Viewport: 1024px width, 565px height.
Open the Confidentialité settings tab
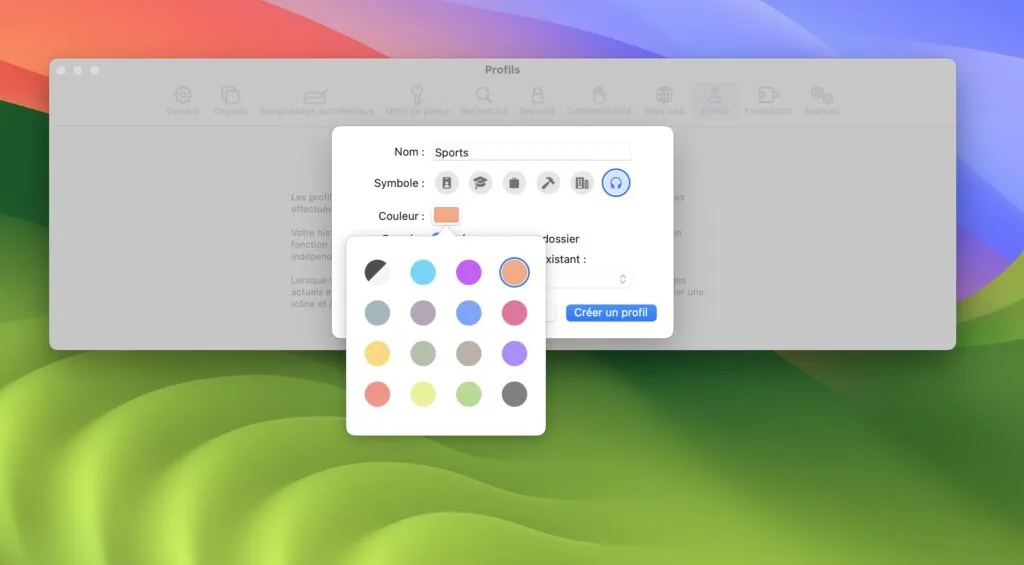pos(600,101)
